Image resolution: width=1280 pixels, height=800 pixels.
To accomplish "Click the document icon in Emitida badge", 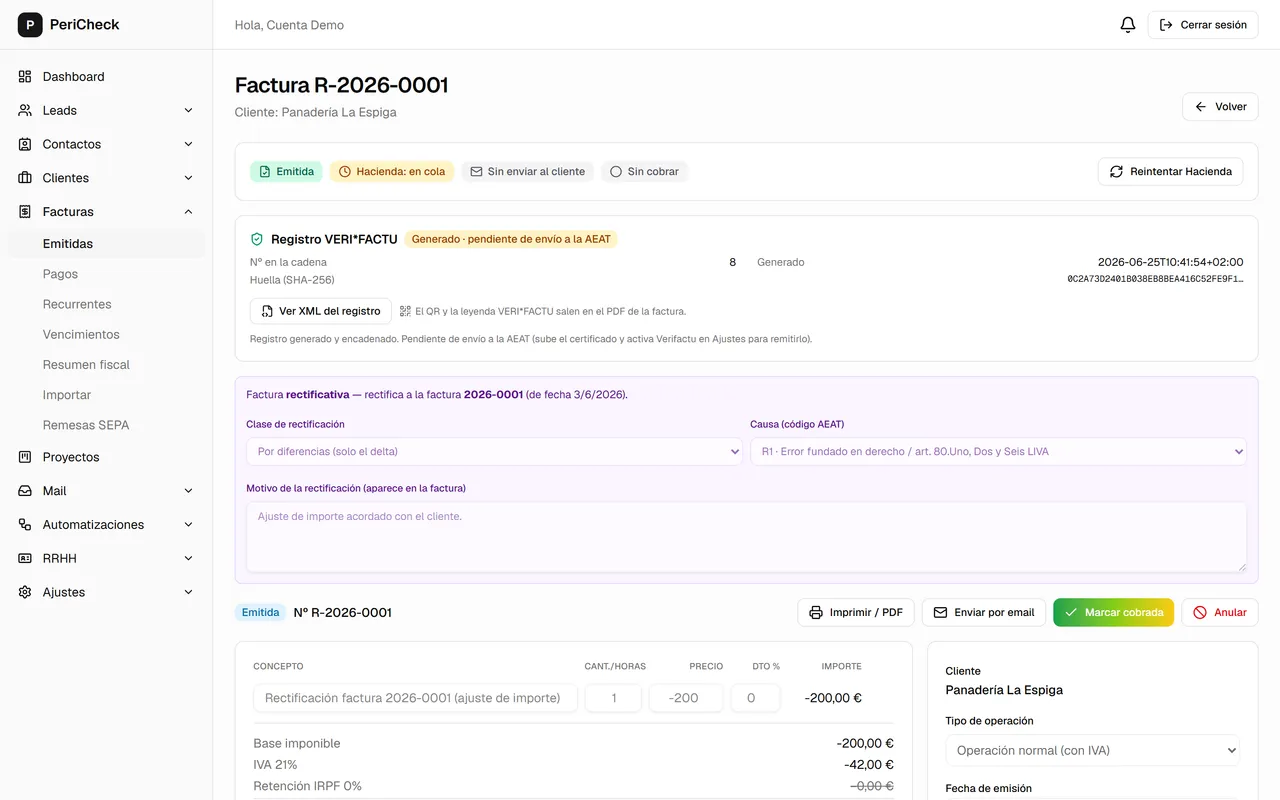I will 265,172.
